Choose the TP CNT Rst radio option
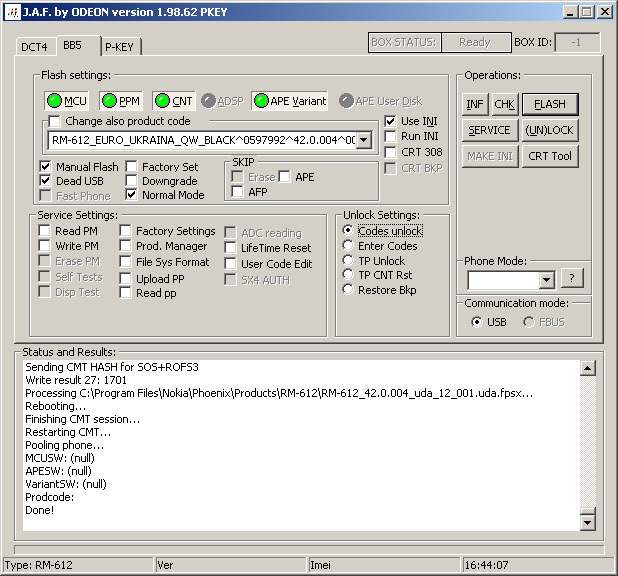618x576 pixels. click(x=348, y=274)
